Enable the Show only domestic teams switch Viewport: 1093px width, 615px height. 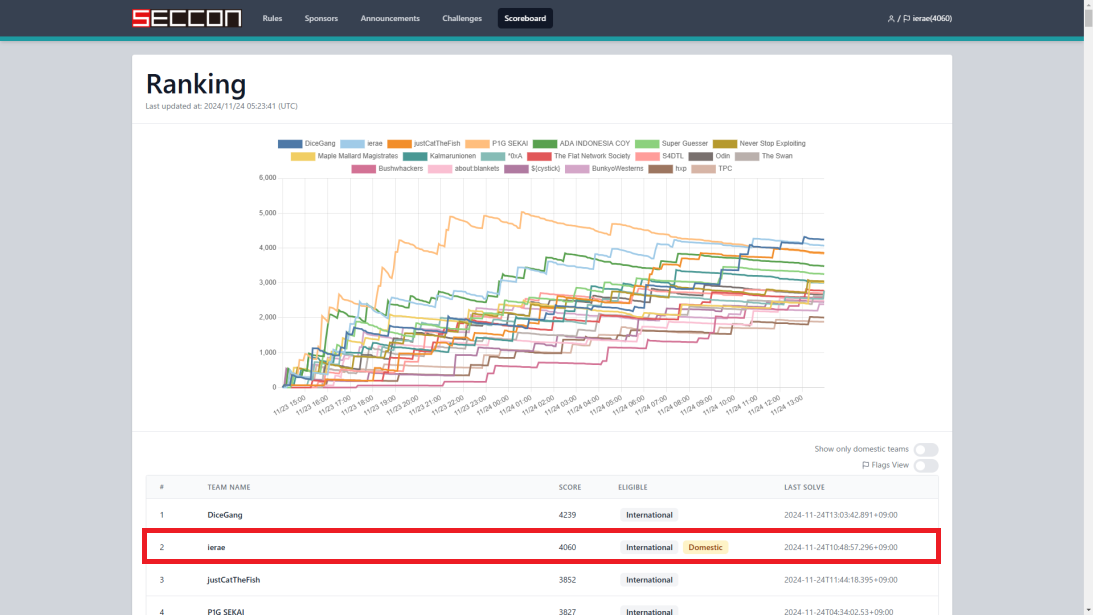pos(926,450)
